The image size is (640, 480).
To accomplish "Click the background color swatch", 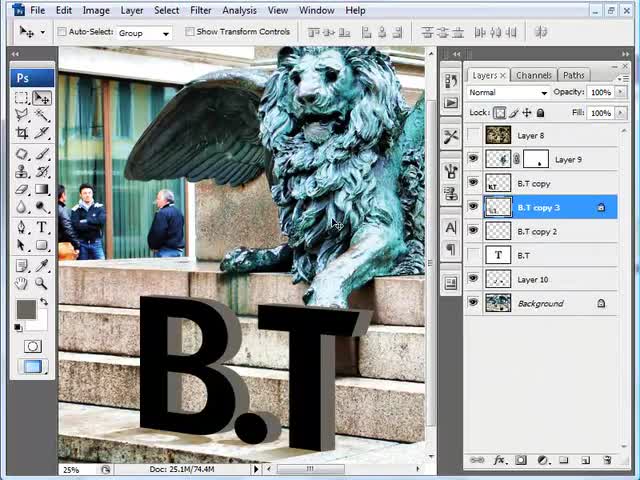I will [x=42, y=325].
